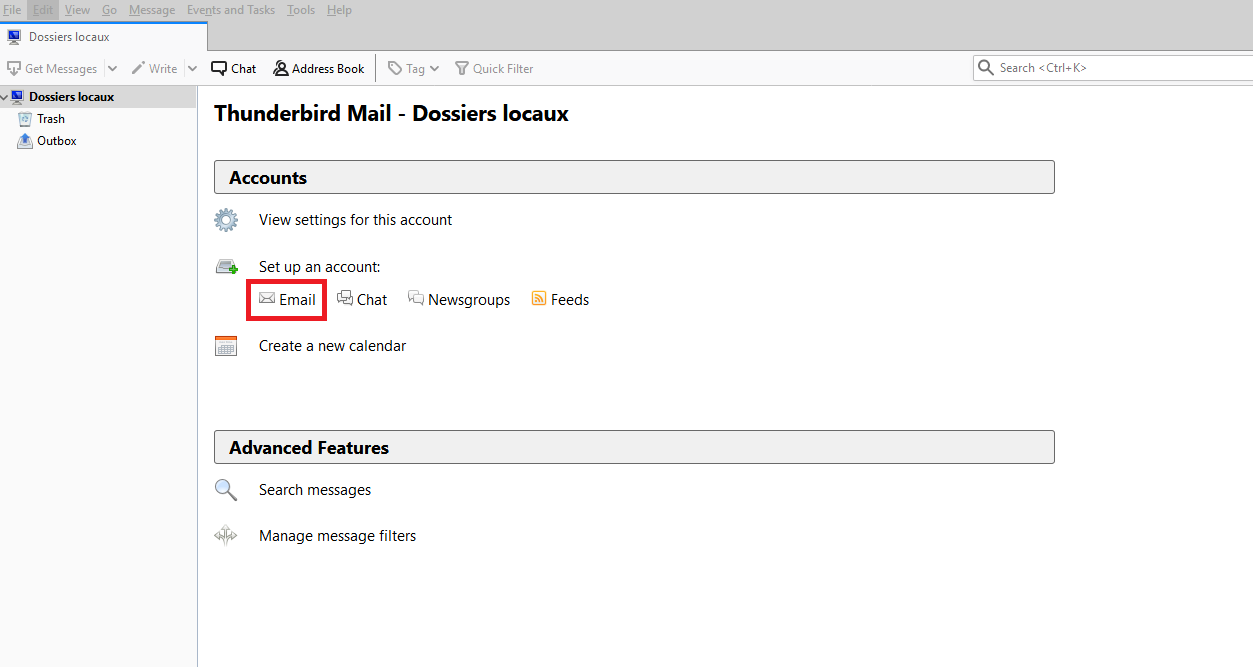Click the new calendar icon
This screenshot has width=1253, height=667.
click(x=226, y=346)
